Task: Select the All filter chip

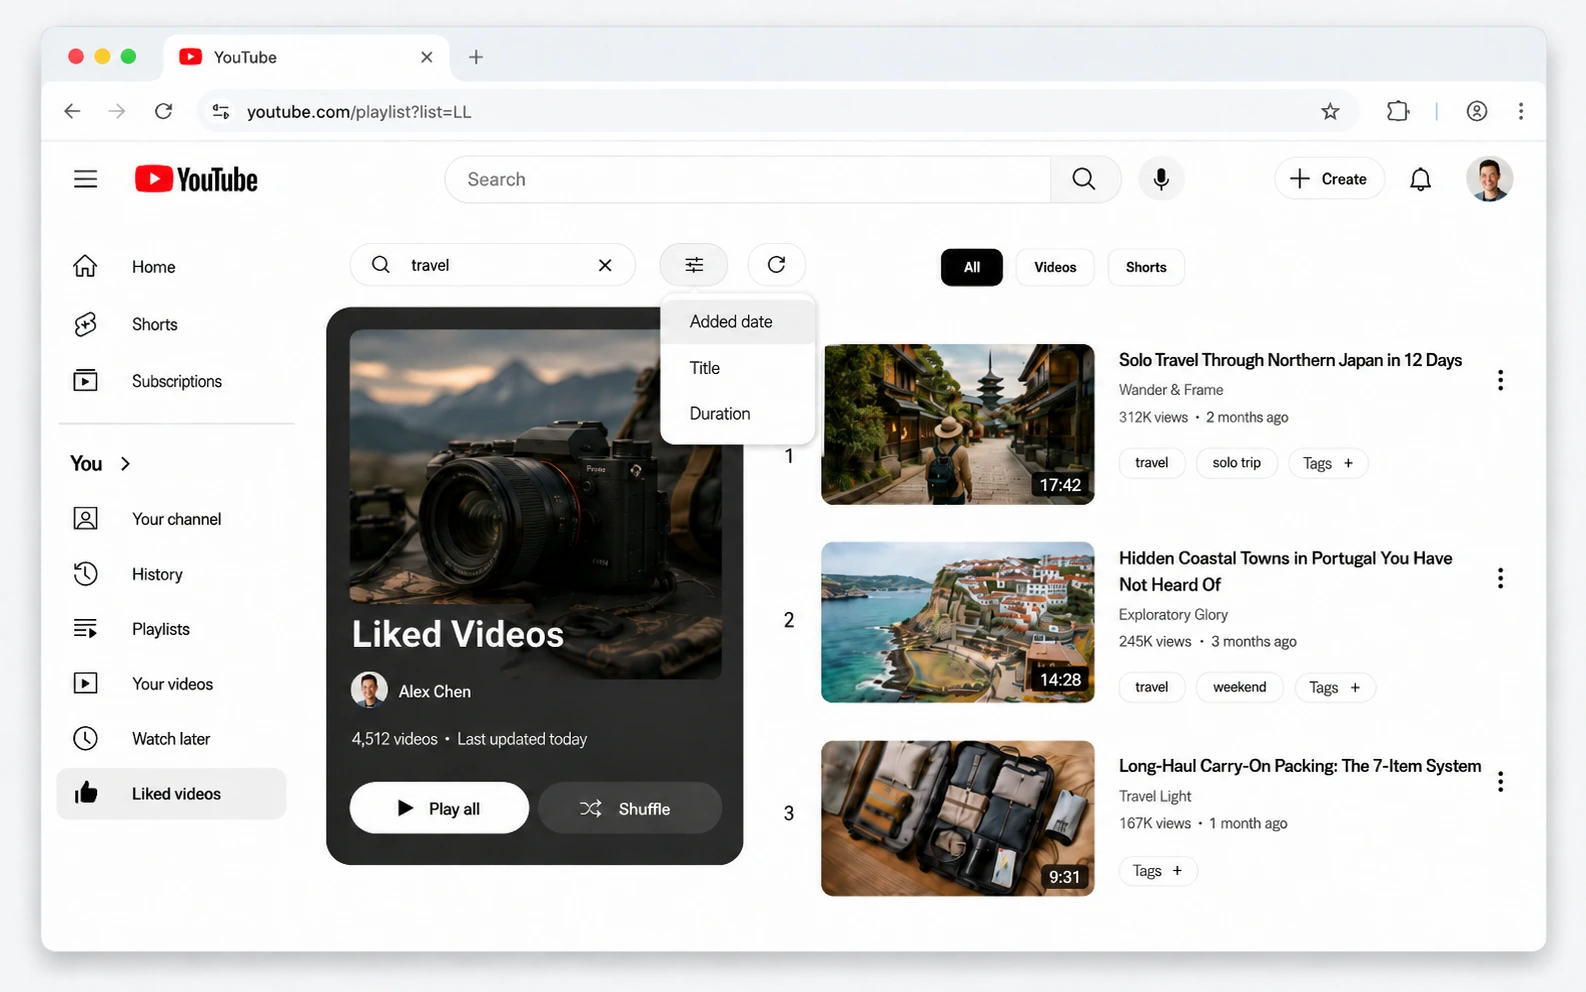Action: [x=972, y=267]
